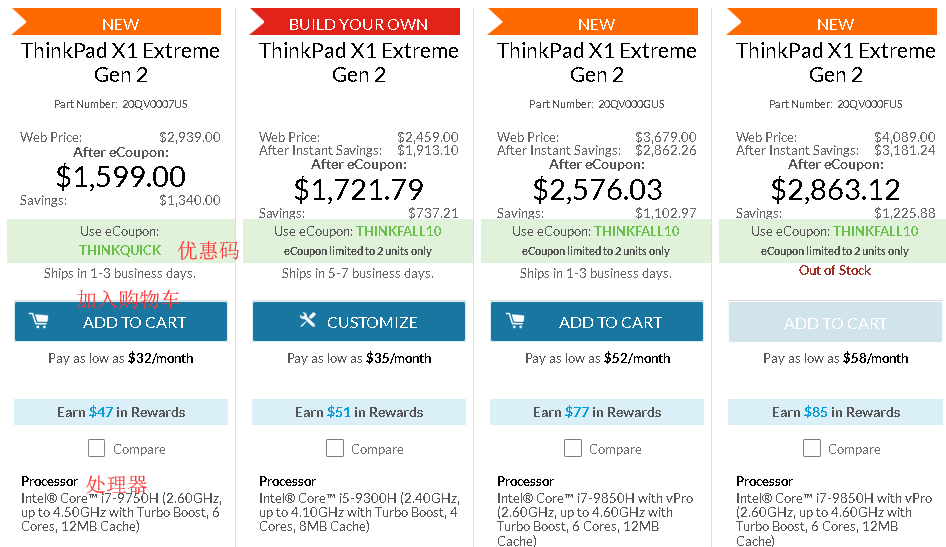Open Earn $51 in Rewards banner
Screen dimensions: 946x547
tap(359, 412)
